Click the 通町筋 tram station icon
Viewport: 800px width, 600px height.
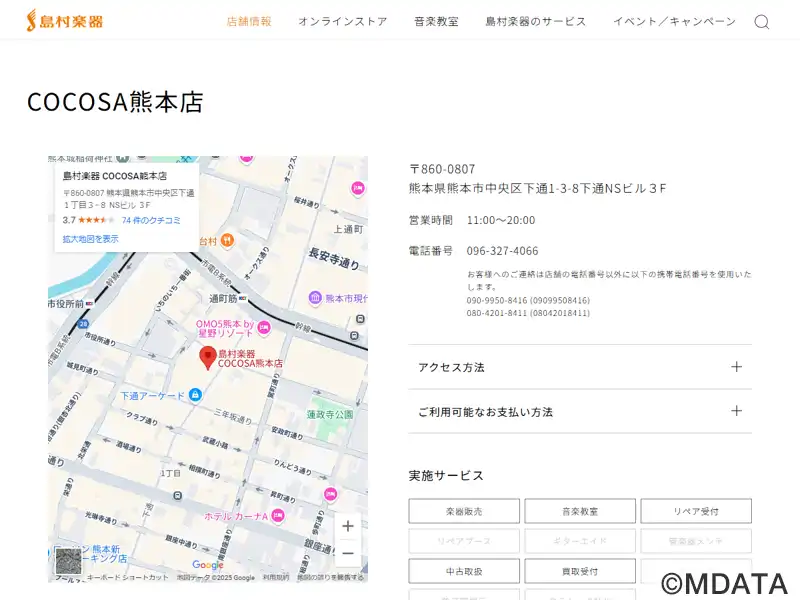243,298
